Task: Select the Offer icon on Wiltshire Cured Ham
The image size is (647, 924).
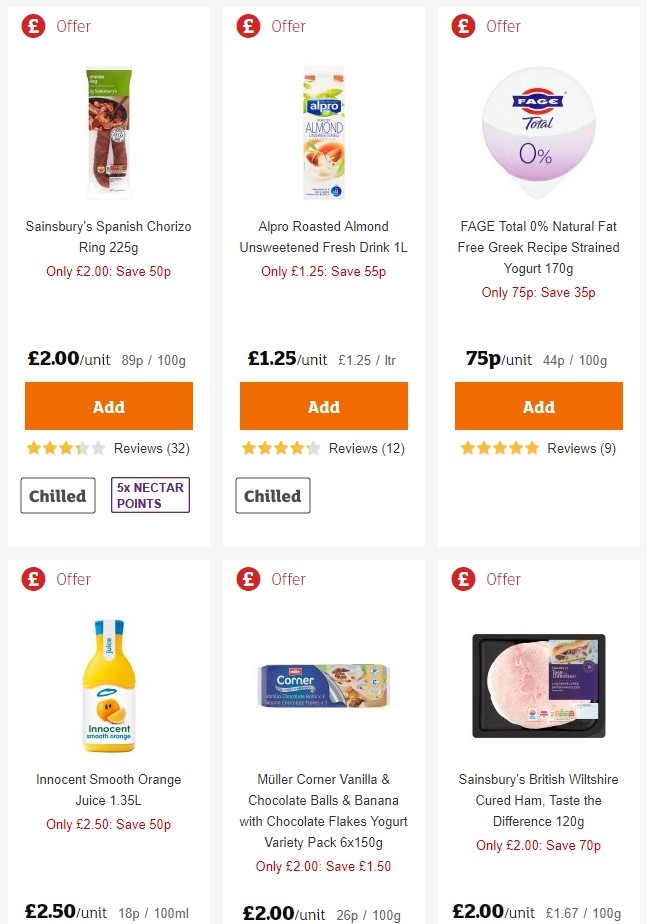Action: tap(463, 579)
